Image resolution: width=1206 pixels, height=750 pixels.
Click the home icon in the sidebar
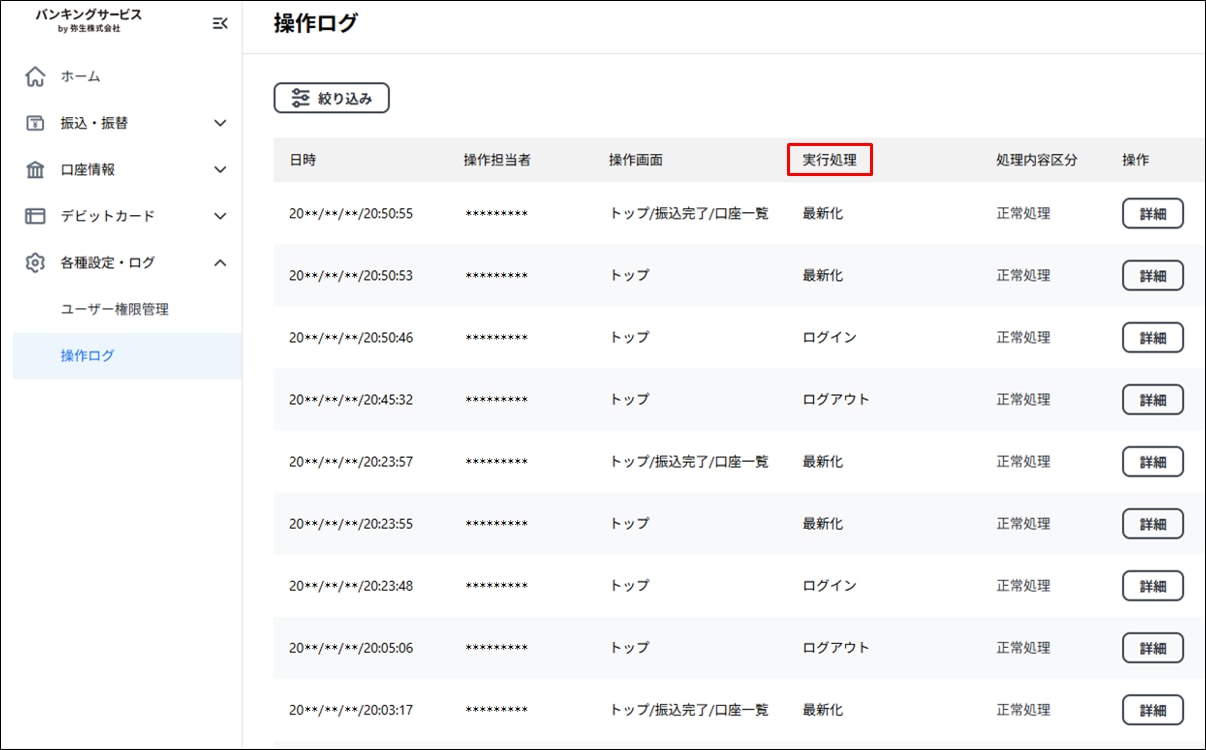pyautogui.click(x=35, y=77)
